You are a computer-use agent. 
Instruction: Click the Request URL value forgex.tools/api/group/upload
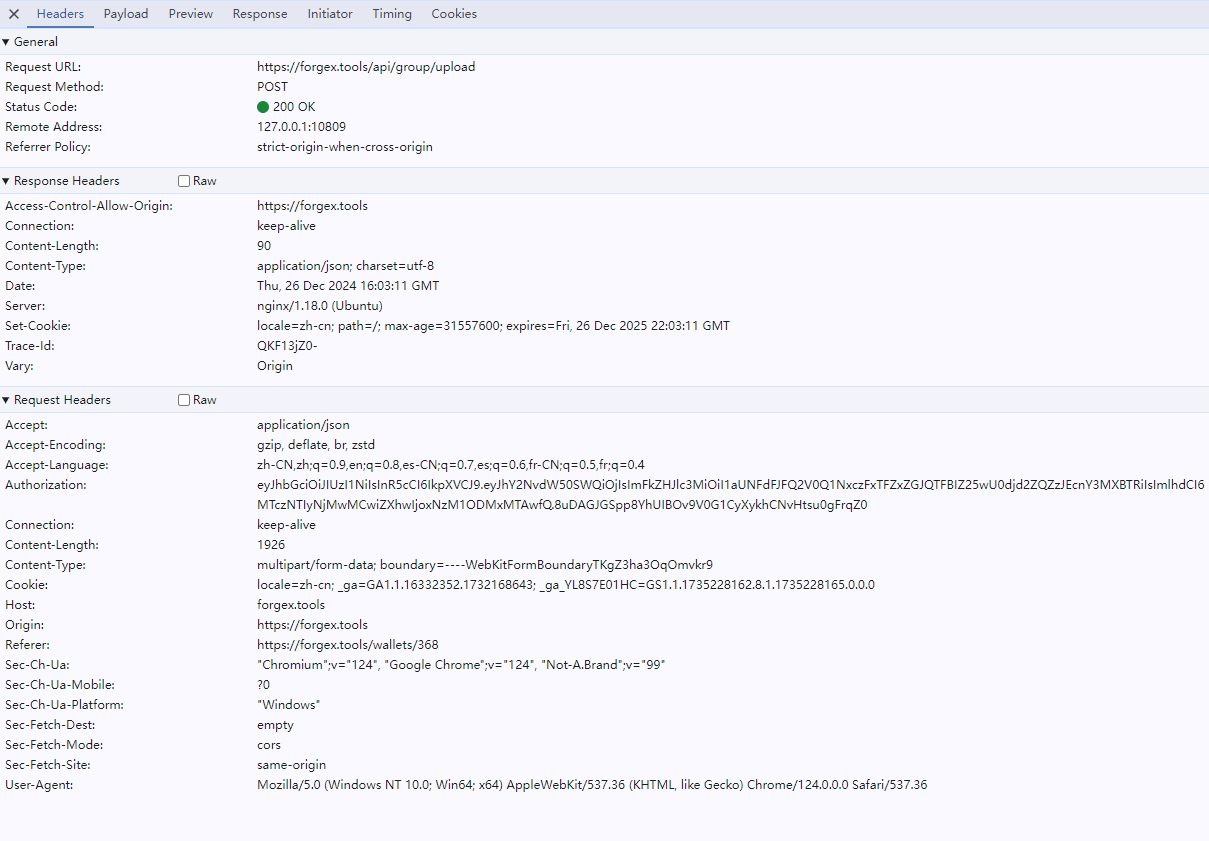click(366, 67)
